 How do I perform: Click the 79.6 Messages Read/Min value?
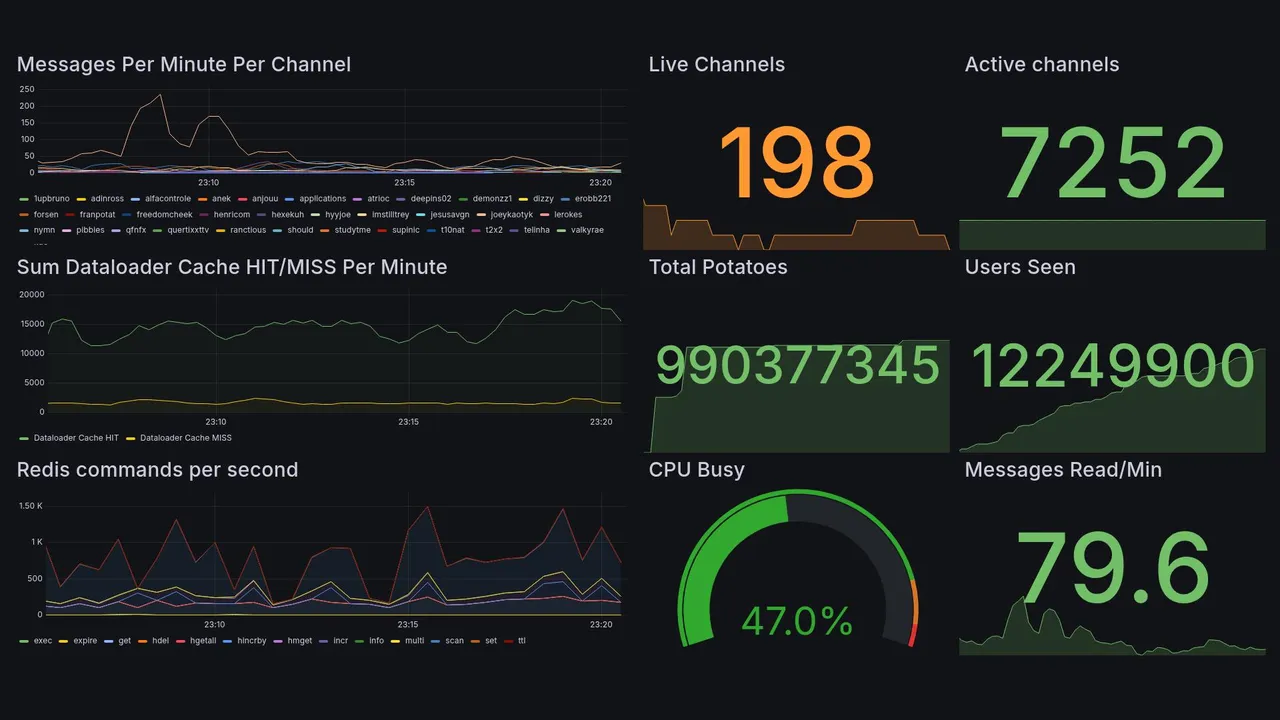click(1113, 567)
